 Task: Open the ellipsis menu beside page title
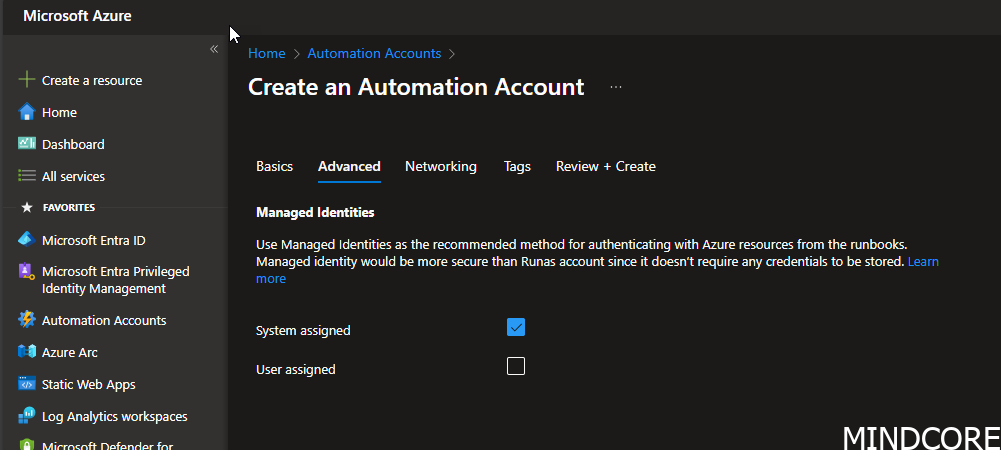click(x=616, y=87)
